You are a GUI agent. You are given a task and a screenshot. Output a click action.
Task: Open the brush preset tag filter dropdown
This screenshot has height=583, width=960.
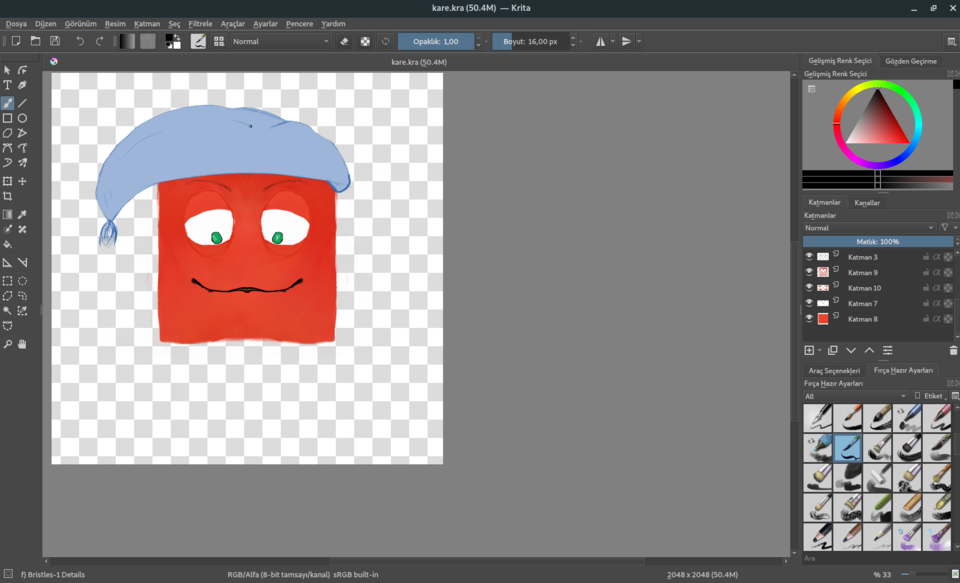pos(856,396)
